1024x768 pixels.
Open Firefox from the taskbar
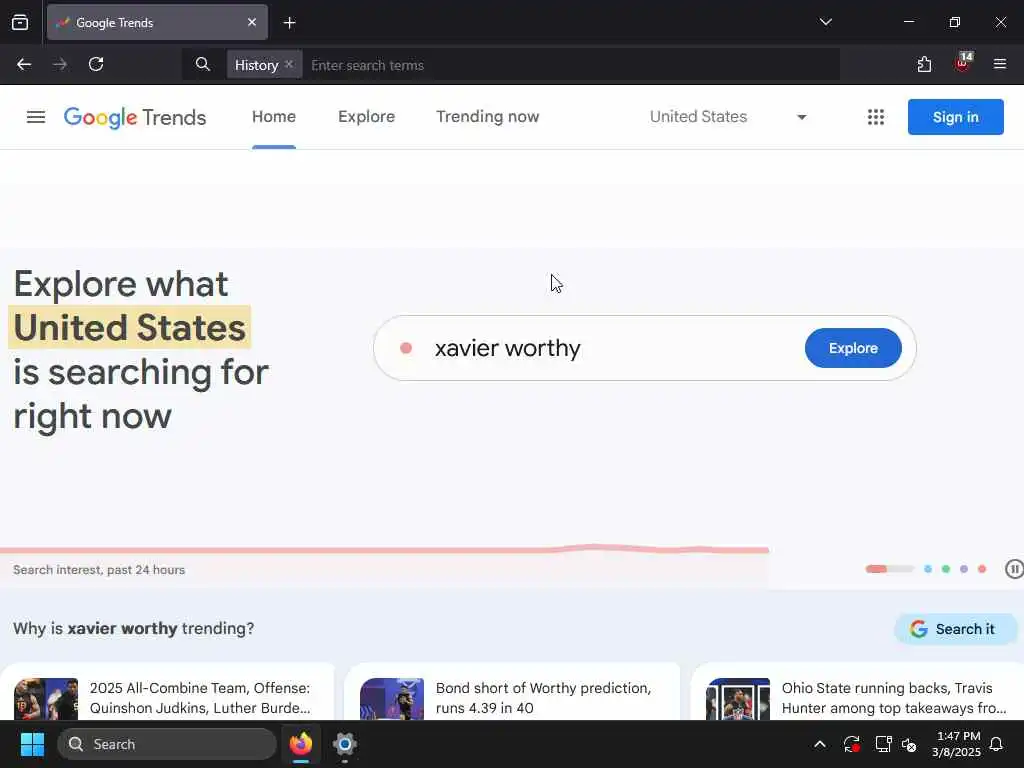(301, 744)
